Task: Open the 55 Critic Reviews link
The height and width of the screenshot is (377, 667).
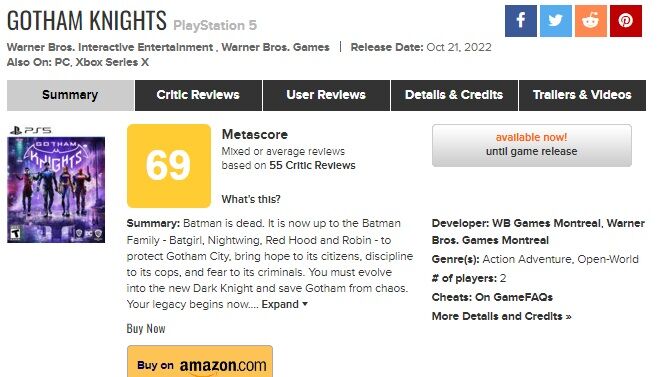Action: (312, 166)
